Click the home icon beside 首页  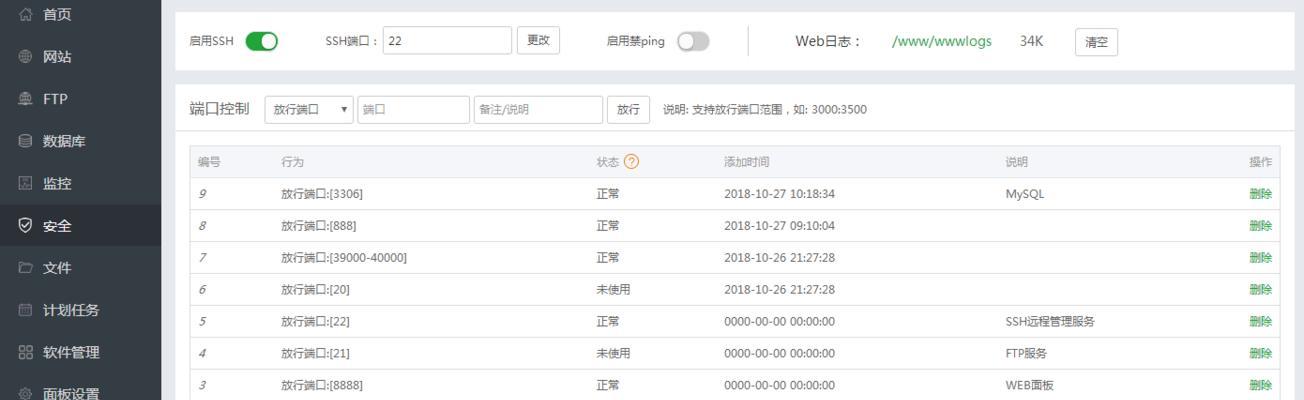[25, 15]
